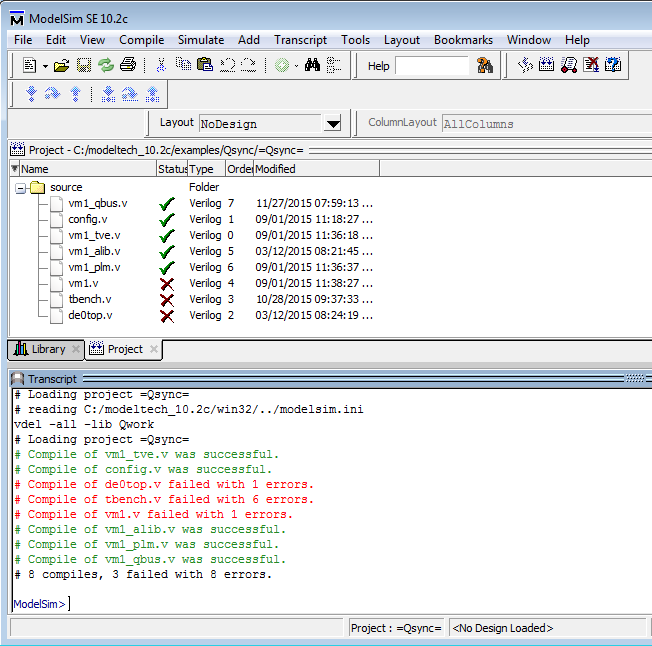
Task: Click the Help search icon beside Help field
Action: pyautogui.click(x=486, y=66)
